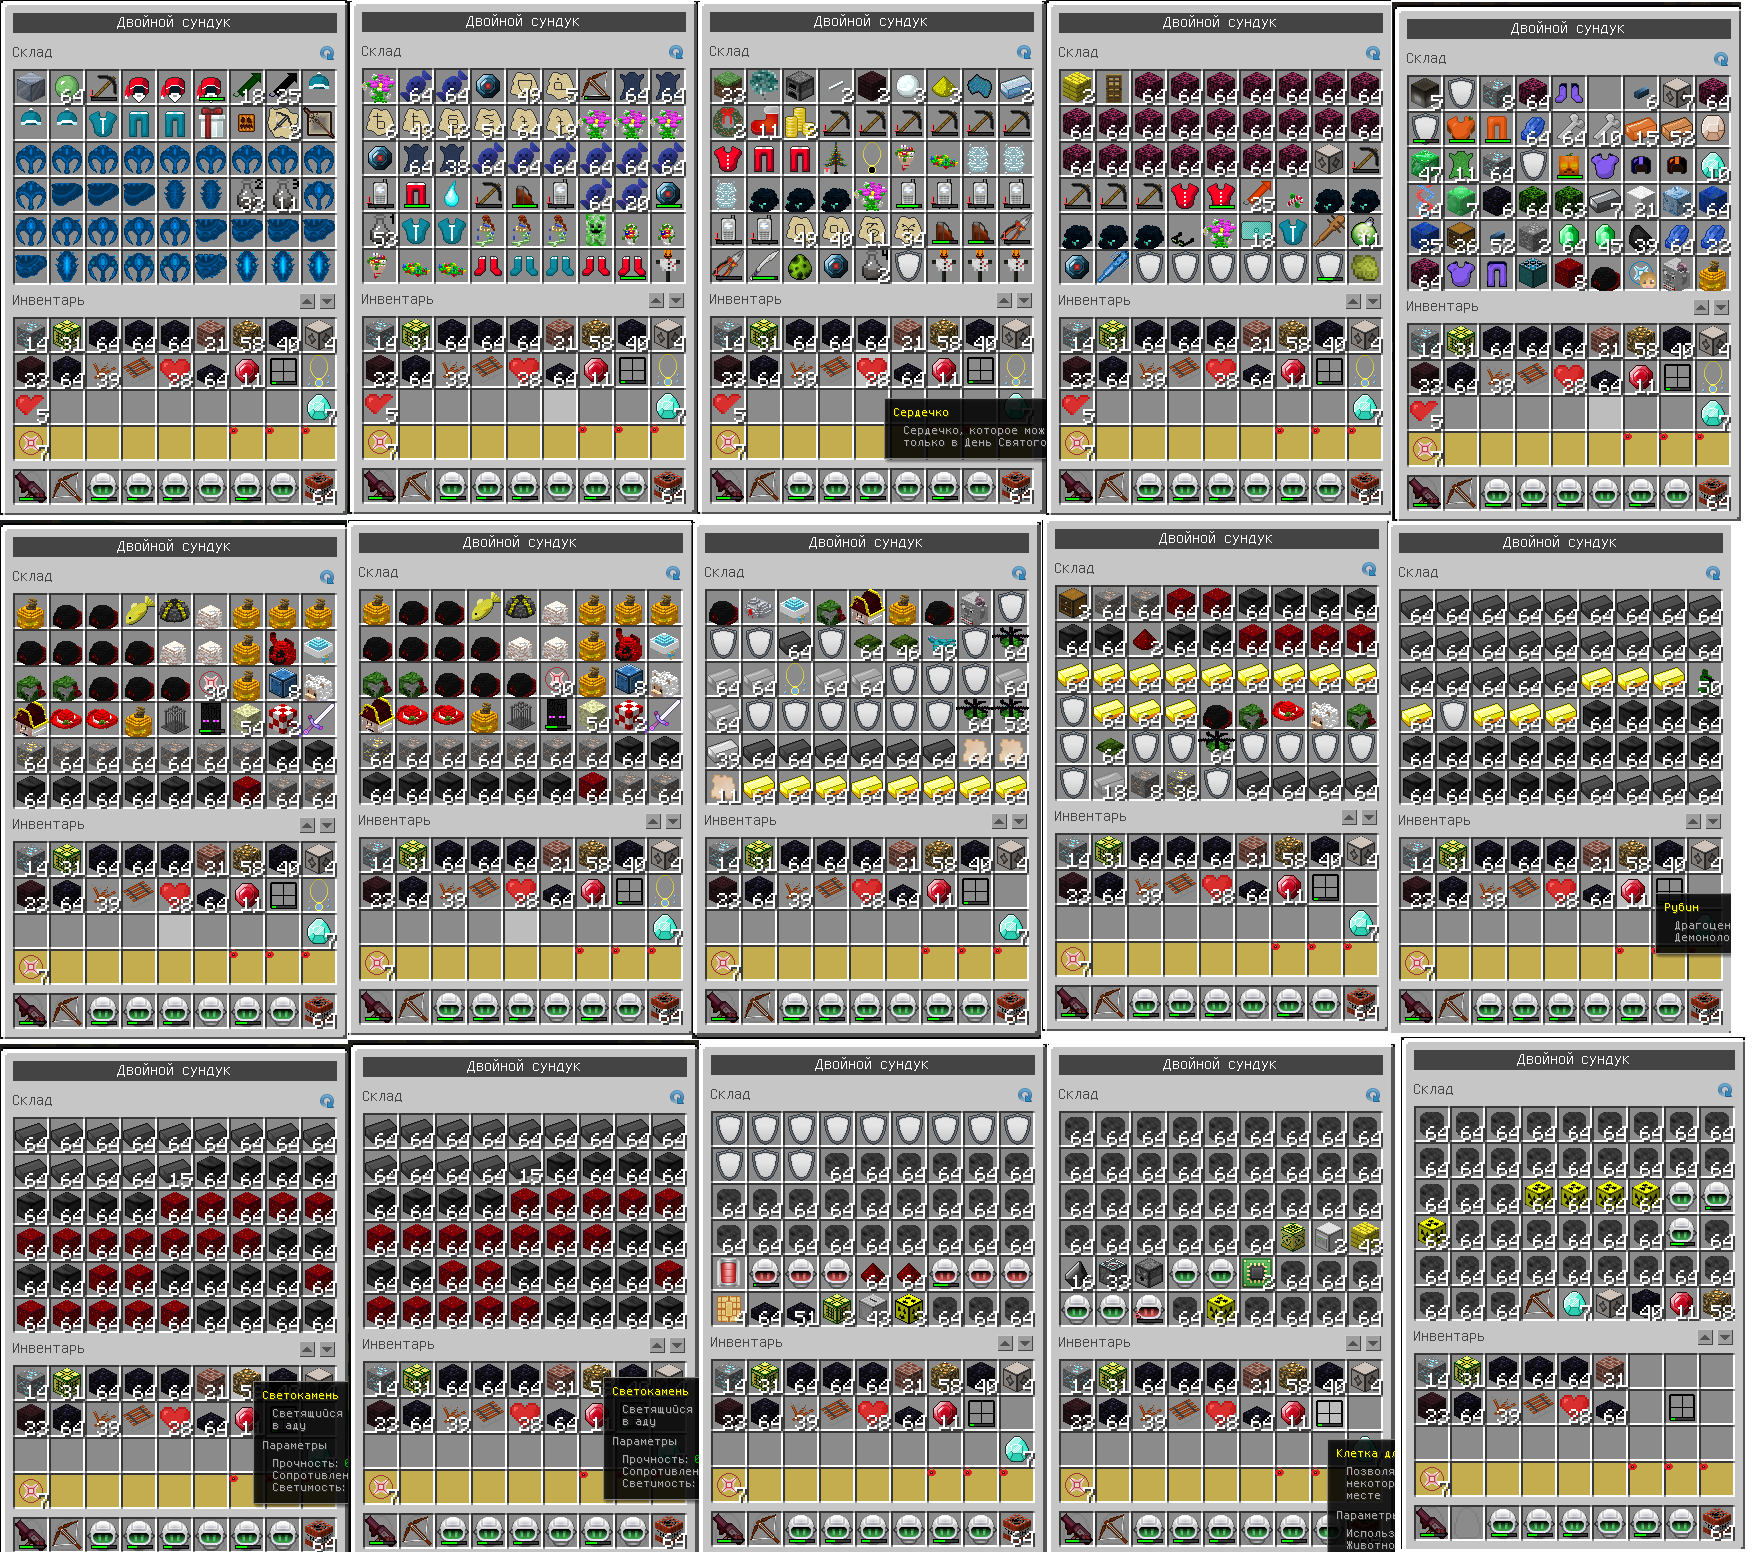Click the light blue water droplet item
This screenshot has width=1752, height=1552.
point(451,194)
